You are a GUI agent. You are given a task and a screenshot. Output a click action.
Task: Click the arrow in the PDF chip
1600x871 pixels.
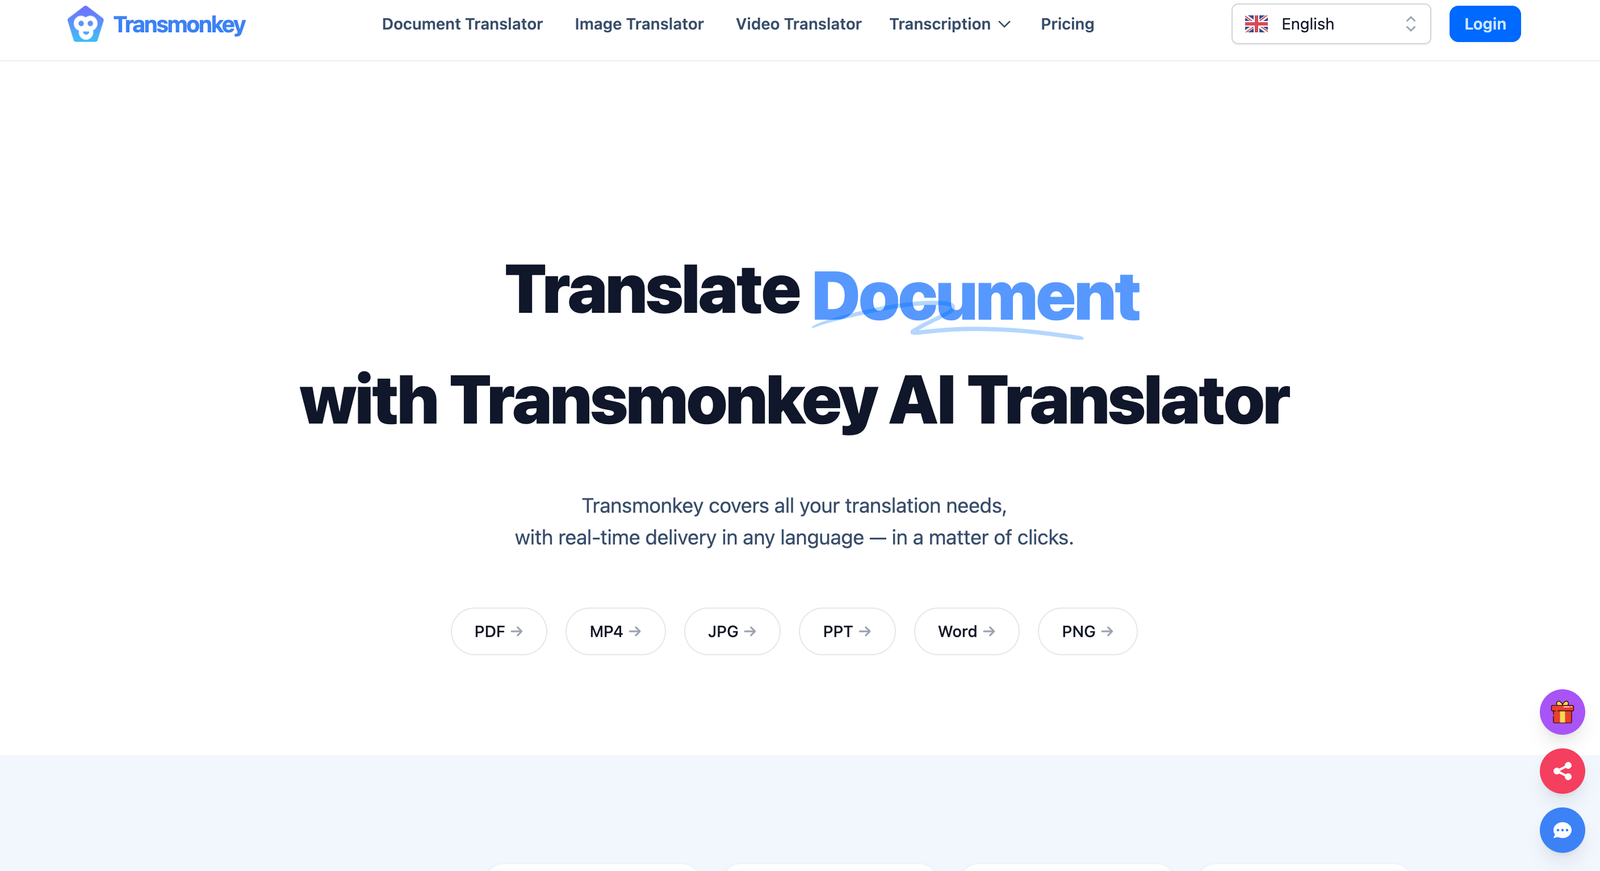(x=517, y=631)
